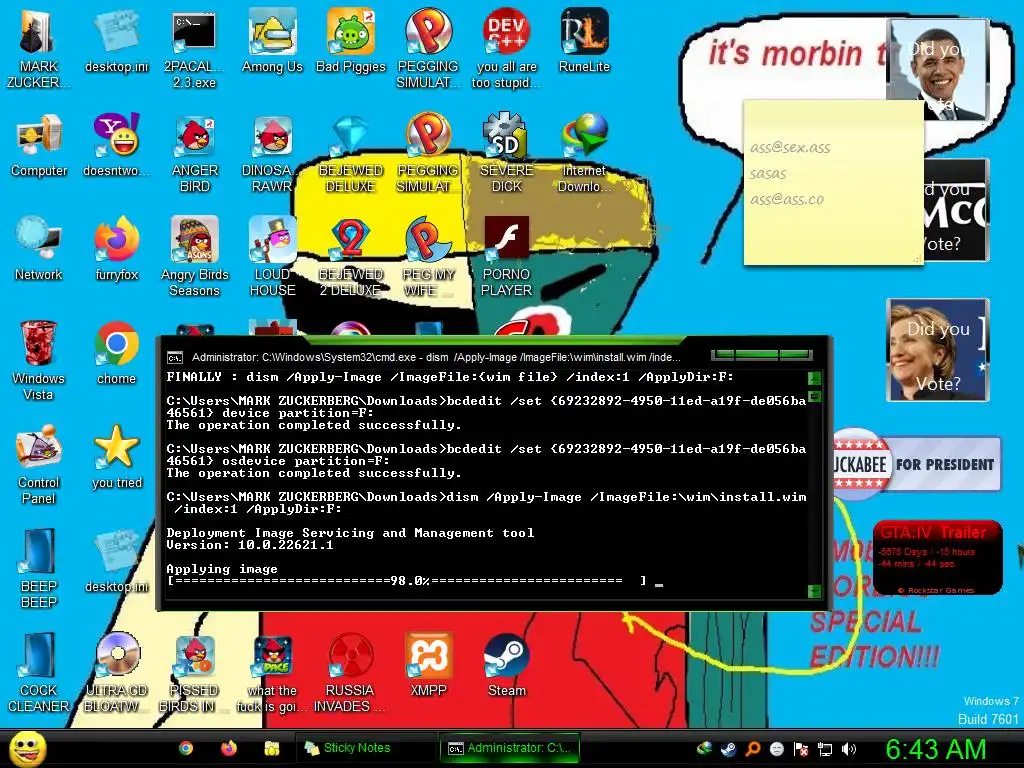Screen dimensions: 1024x768
Task: Open Action Center flag tray icon
Action: (801, 749)
